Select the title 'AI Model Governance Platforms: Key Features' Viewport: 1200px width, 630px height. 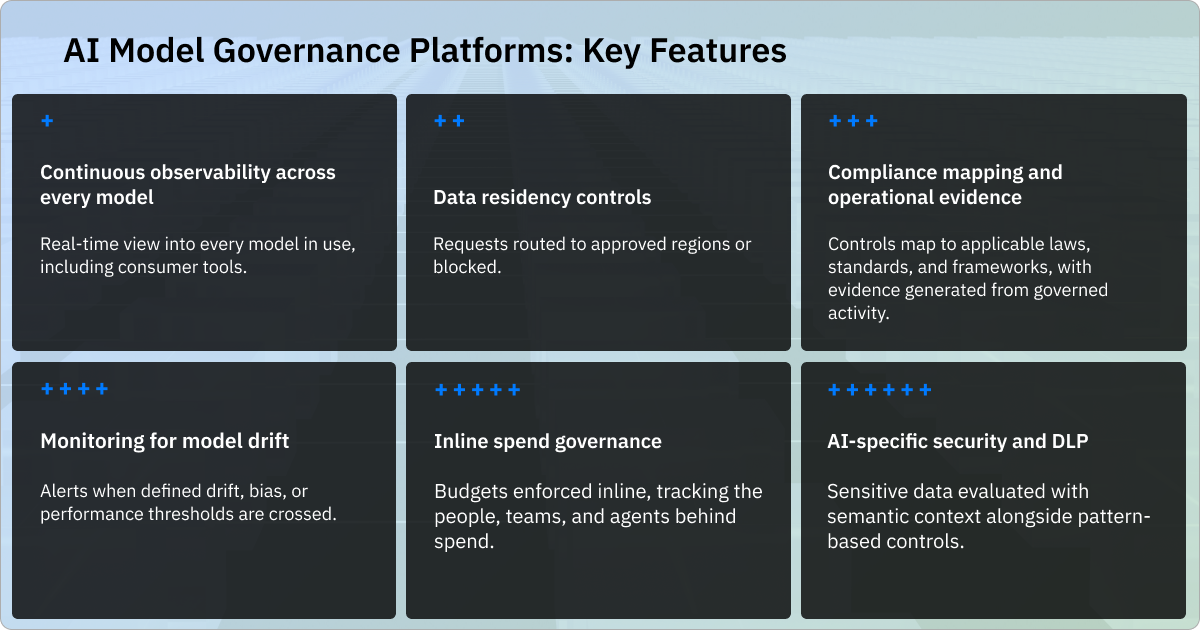tap(425, 51)
